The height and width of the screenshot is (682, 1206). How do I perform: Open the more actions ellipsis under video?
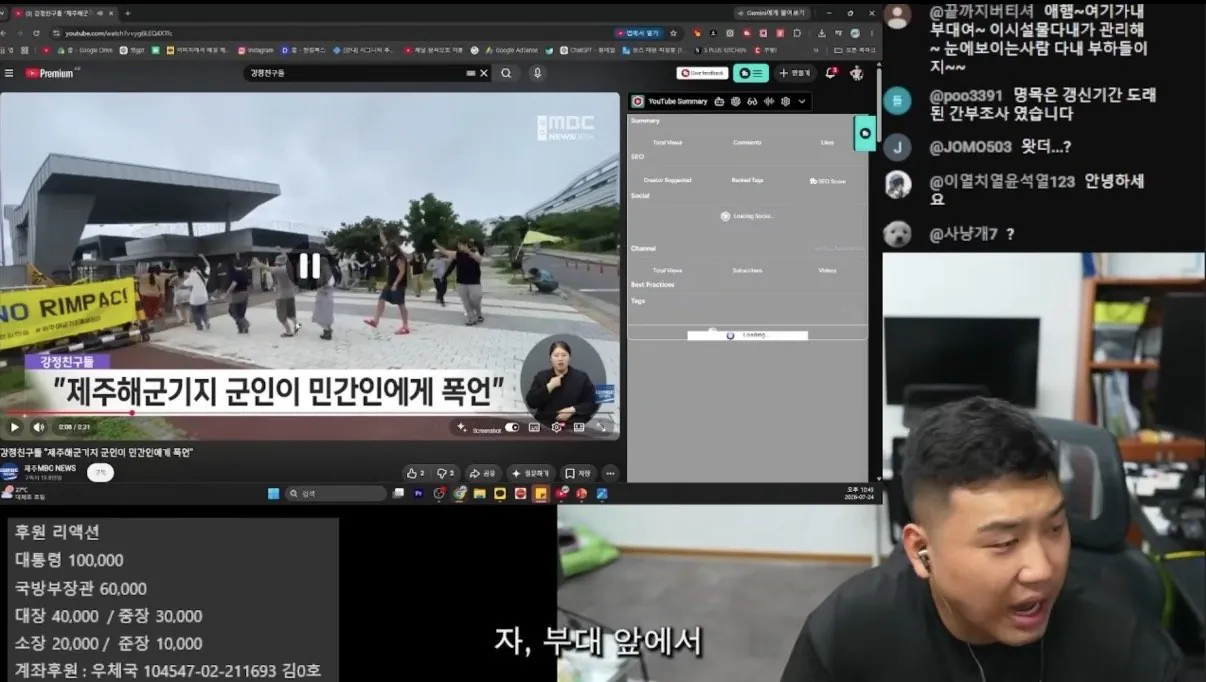610,473
